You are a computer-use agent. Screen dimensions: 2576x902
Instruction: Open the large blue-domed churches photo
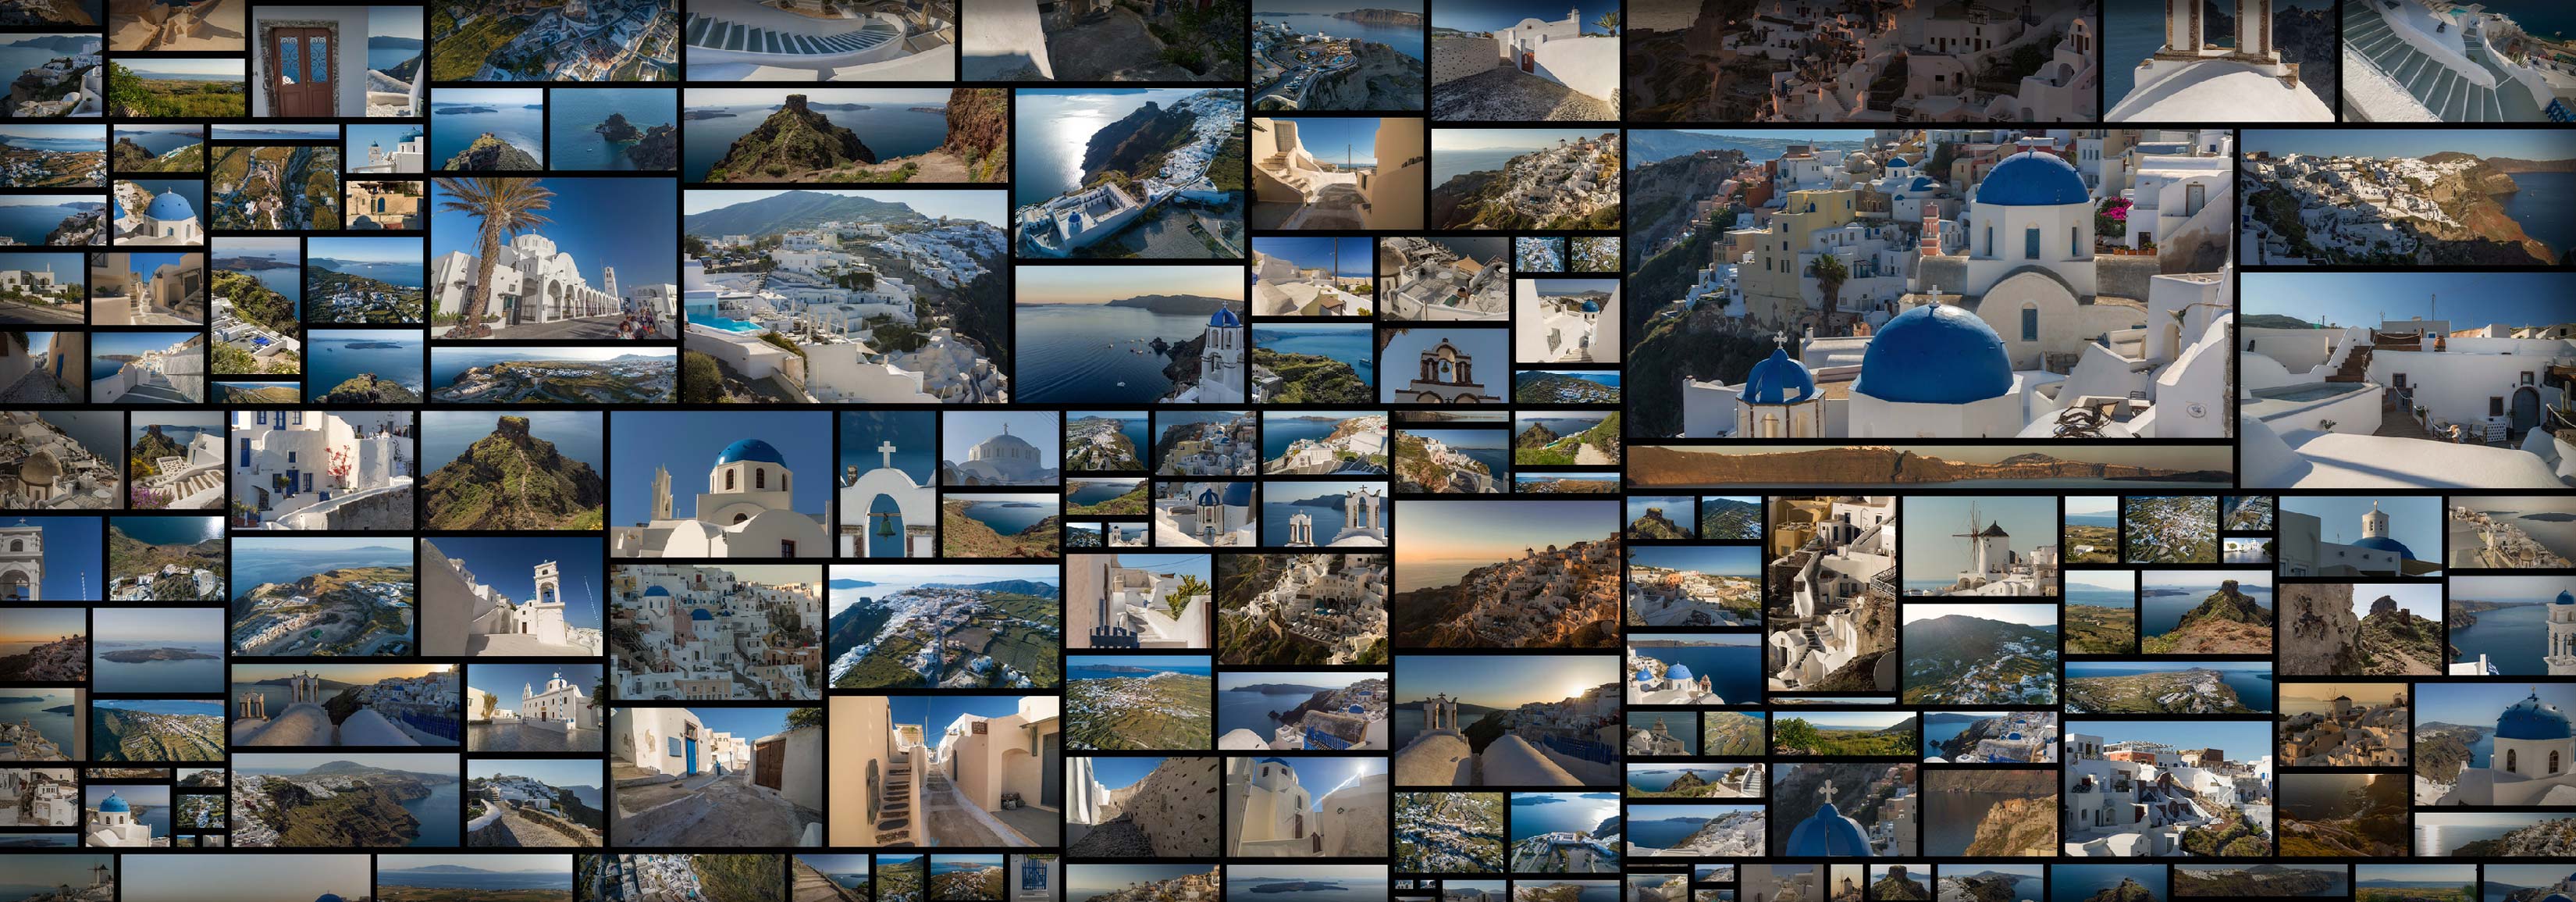pos(1928,284)
